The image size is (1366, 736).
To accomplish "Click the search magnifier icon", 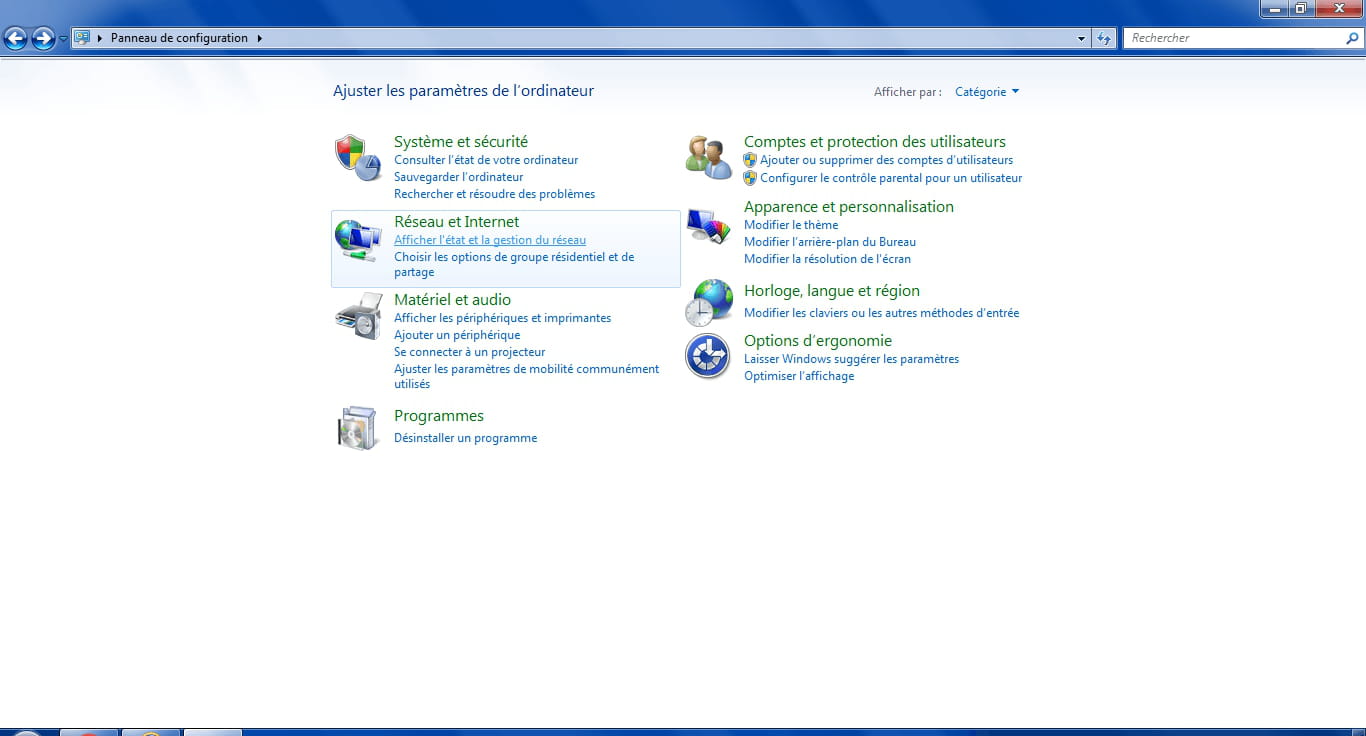I will pos(1352,38).
